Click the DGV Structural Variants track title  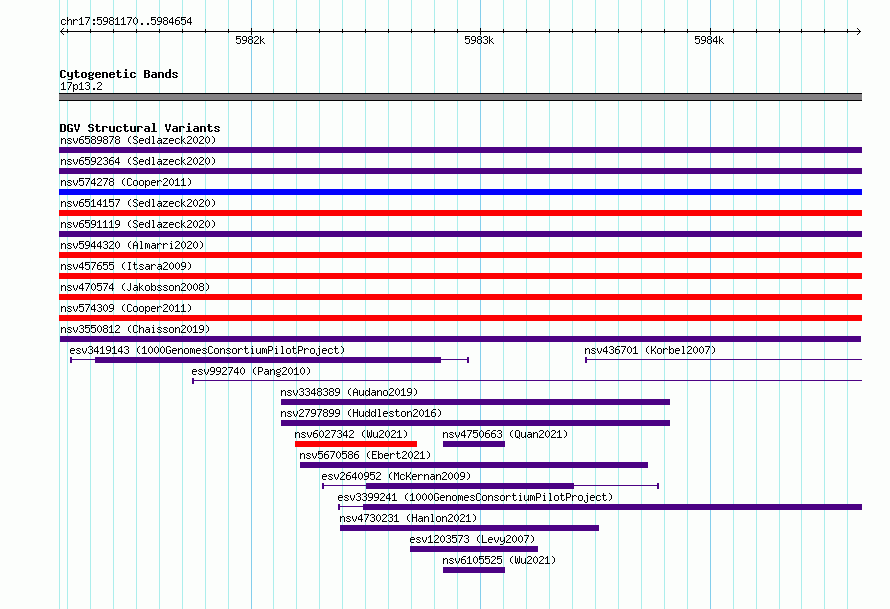(140, 128)
